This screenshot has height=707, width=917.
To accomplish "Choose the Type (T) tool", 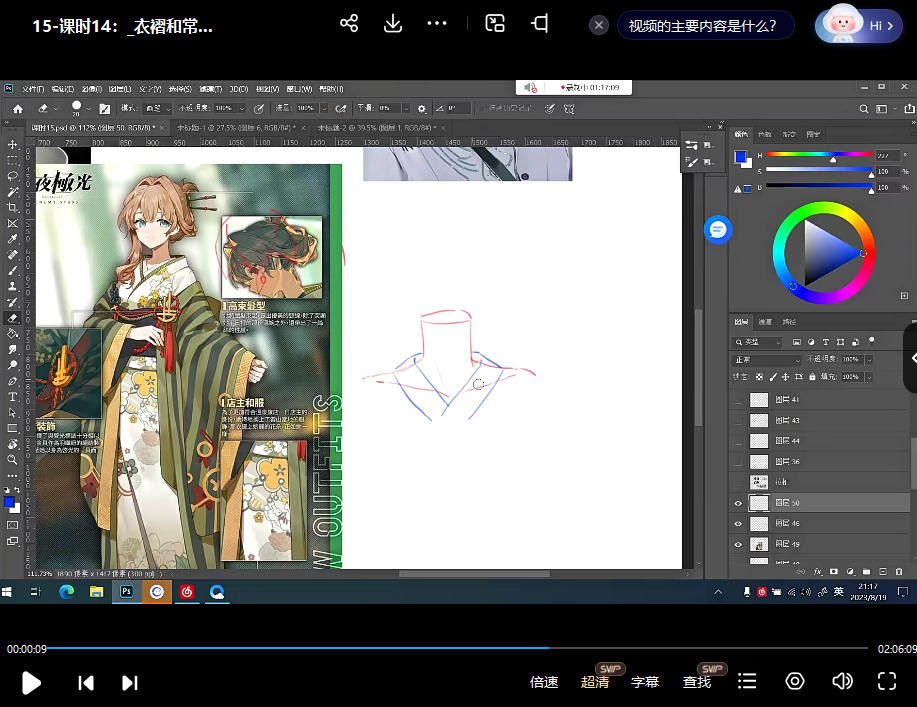I will pos(12,396).
